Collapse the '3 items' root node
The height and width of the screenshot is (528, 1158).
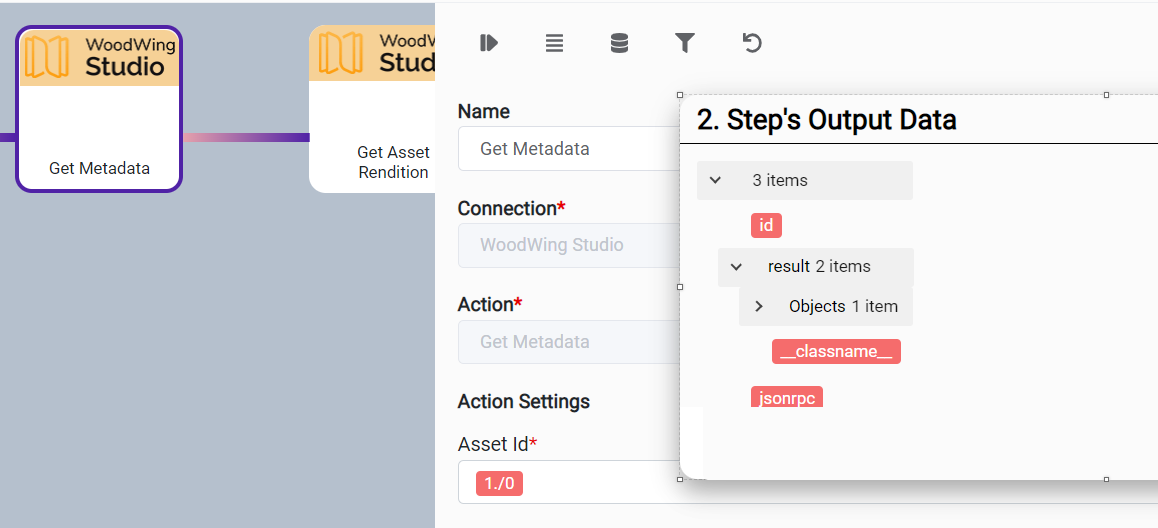pyautogui.click(x=715, y=180)
